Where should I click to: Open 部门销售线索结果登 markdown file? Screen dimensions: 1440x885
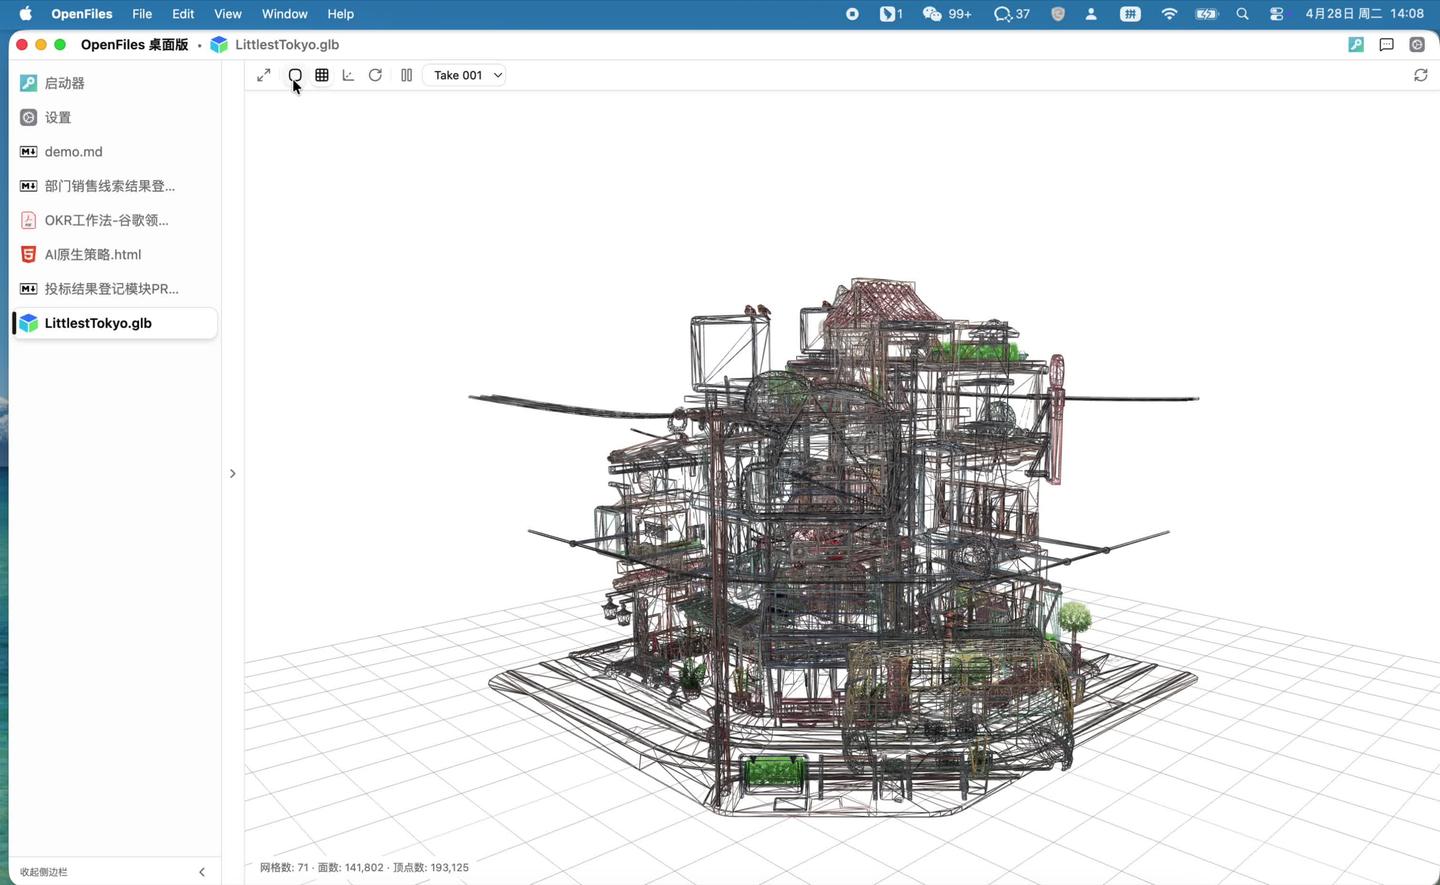click(x=113, y=186)
